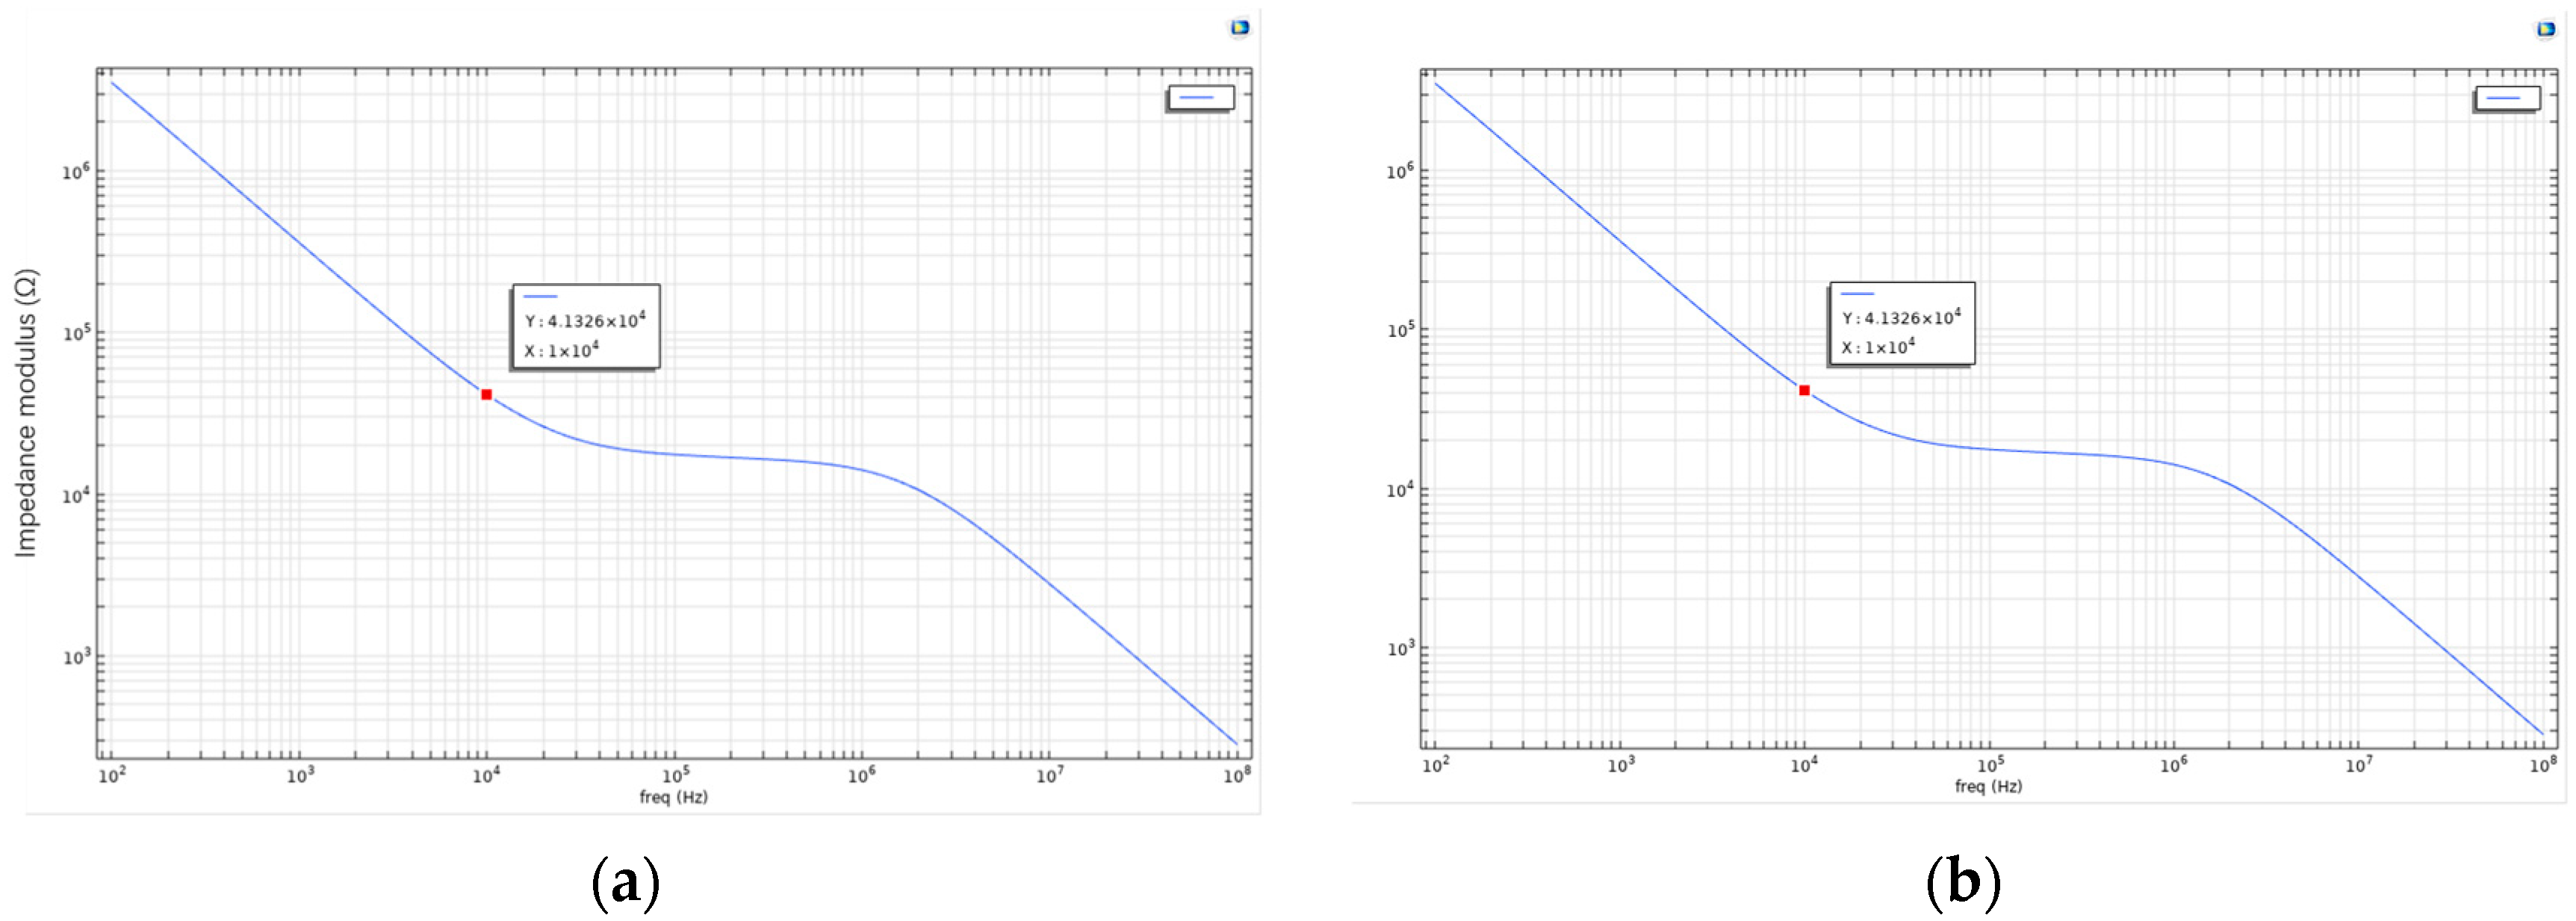Click the COMSOL logo icon above plot (b)

(x=2545, y=30)
